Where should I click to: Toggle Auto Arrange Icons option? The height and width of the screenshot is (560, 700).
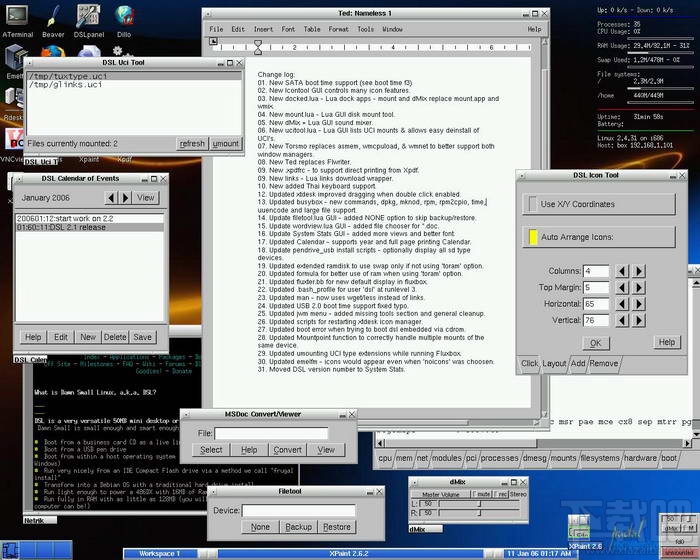[x=533, y=238]
